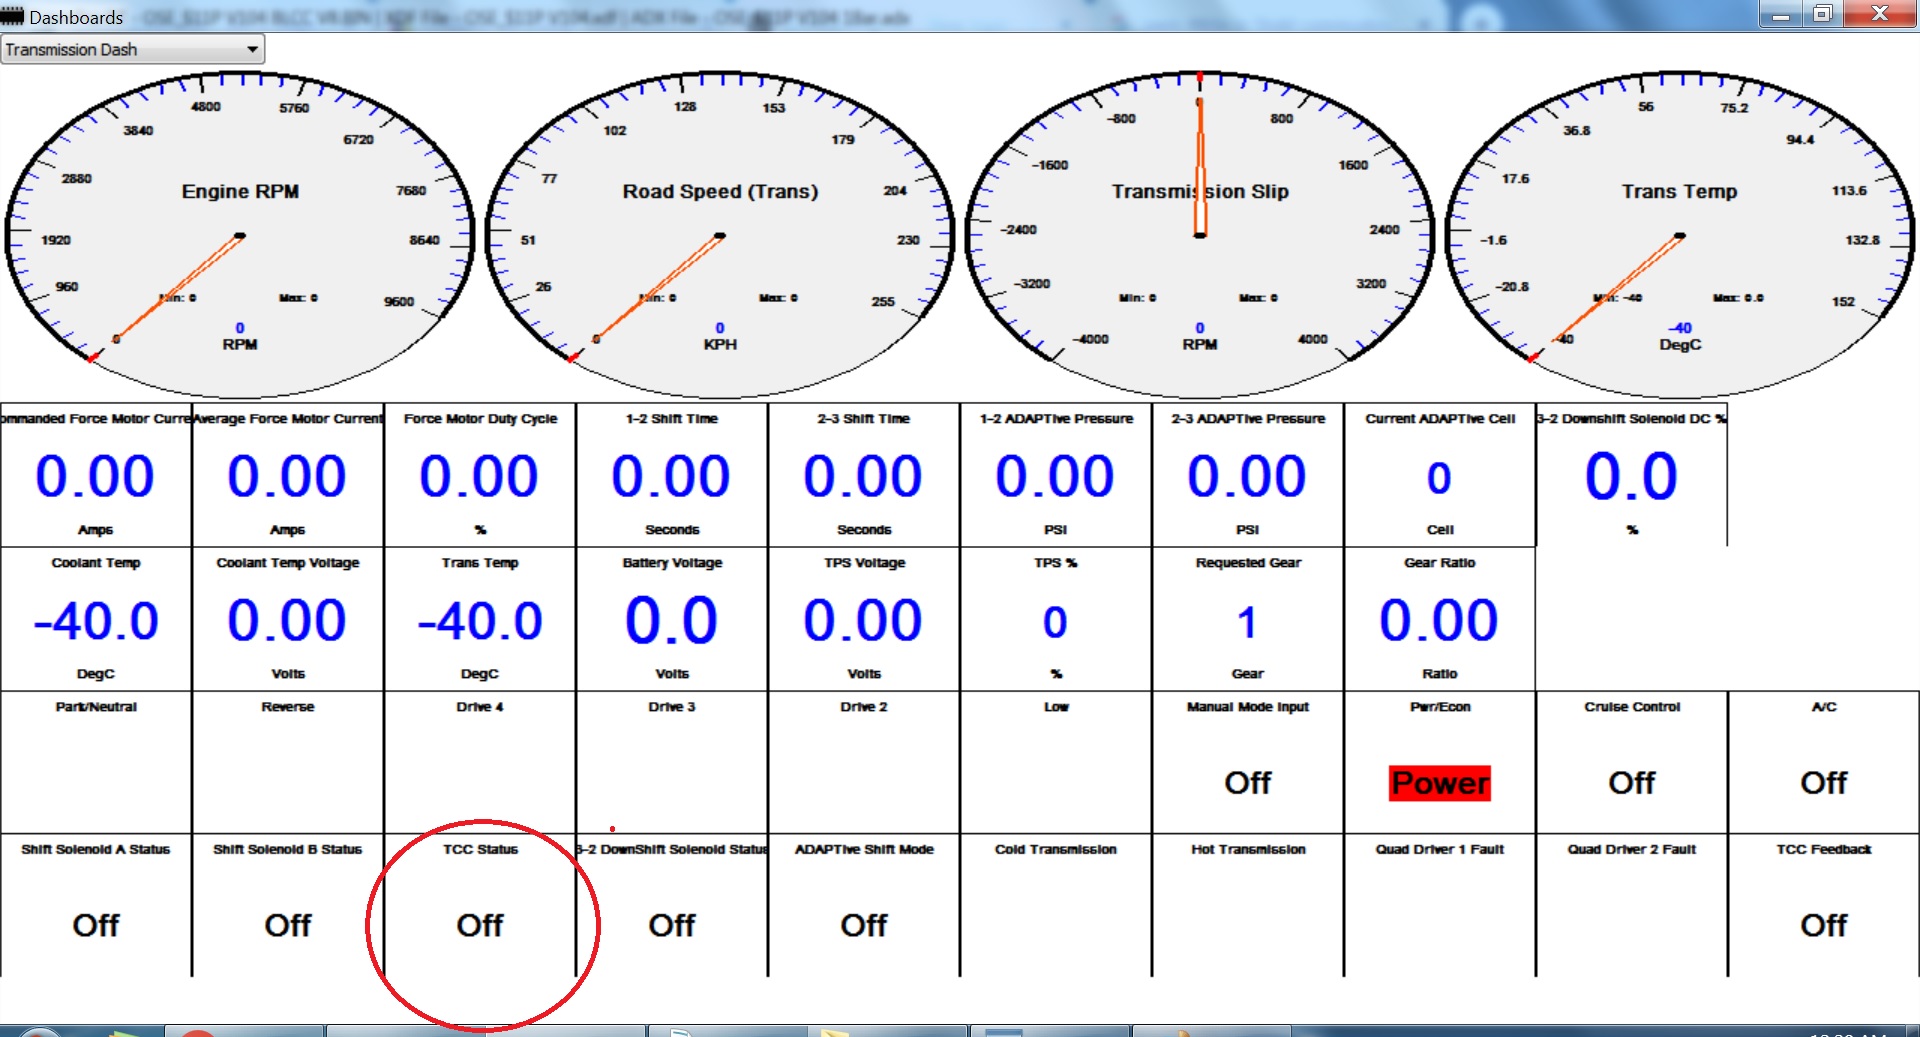Viewport: 1920px width, 1037px height.
Task: Click the Road Speed gauge 0 KPH readout
Action: click(x=720, y=336)
